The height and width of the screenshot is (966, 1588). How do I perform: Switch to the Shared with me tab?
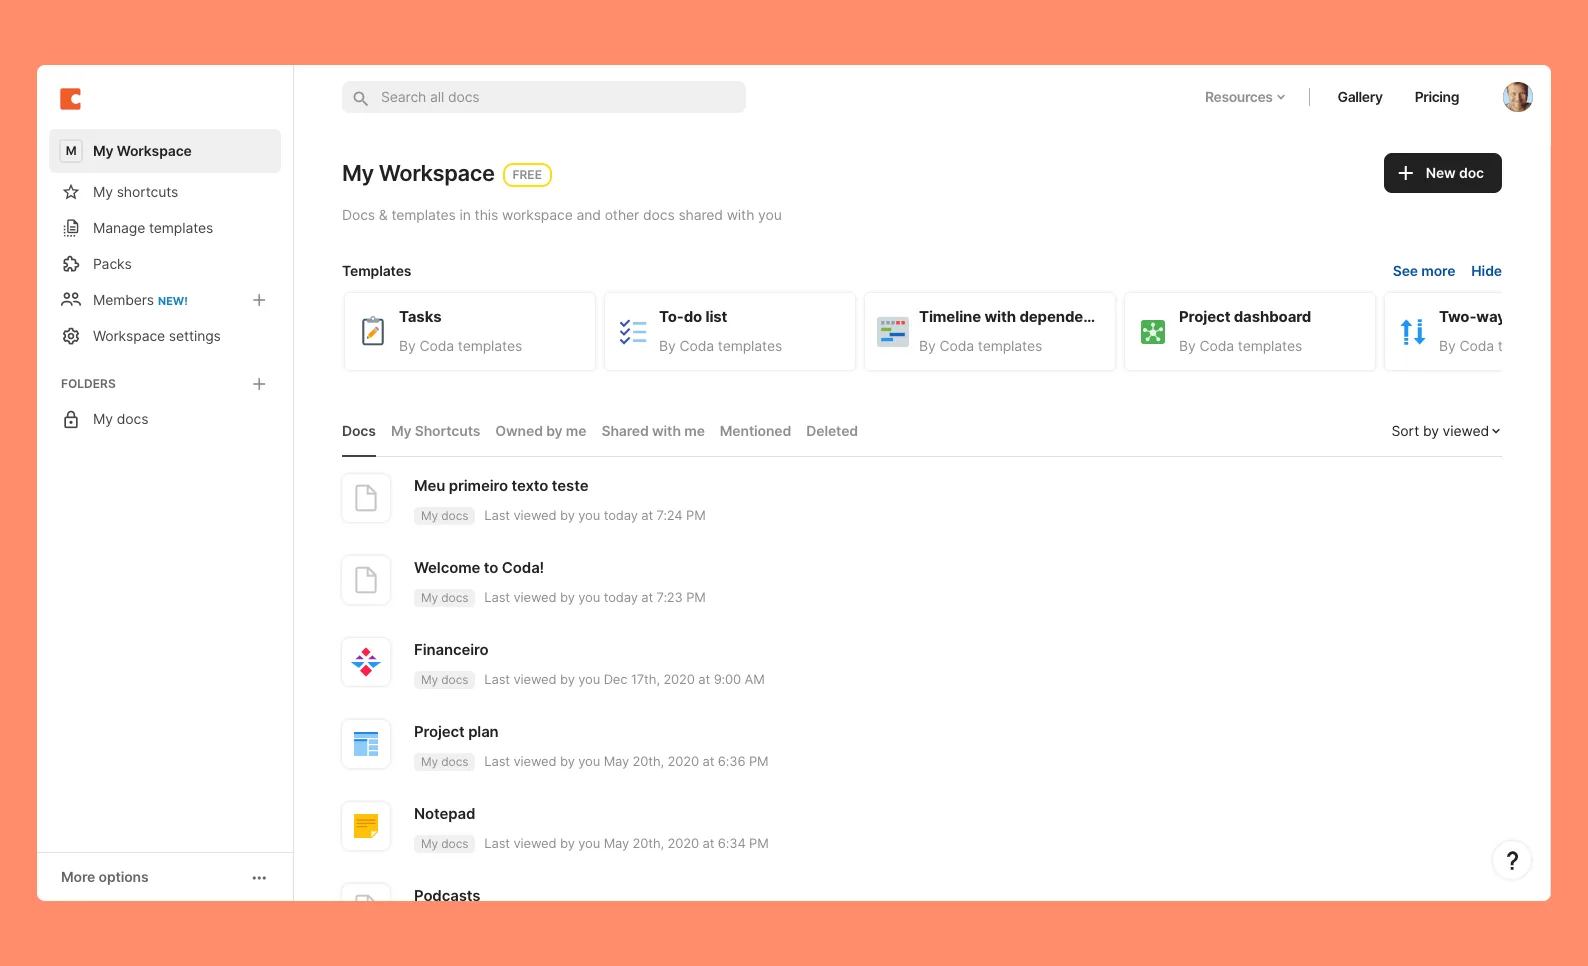point(652,431)
